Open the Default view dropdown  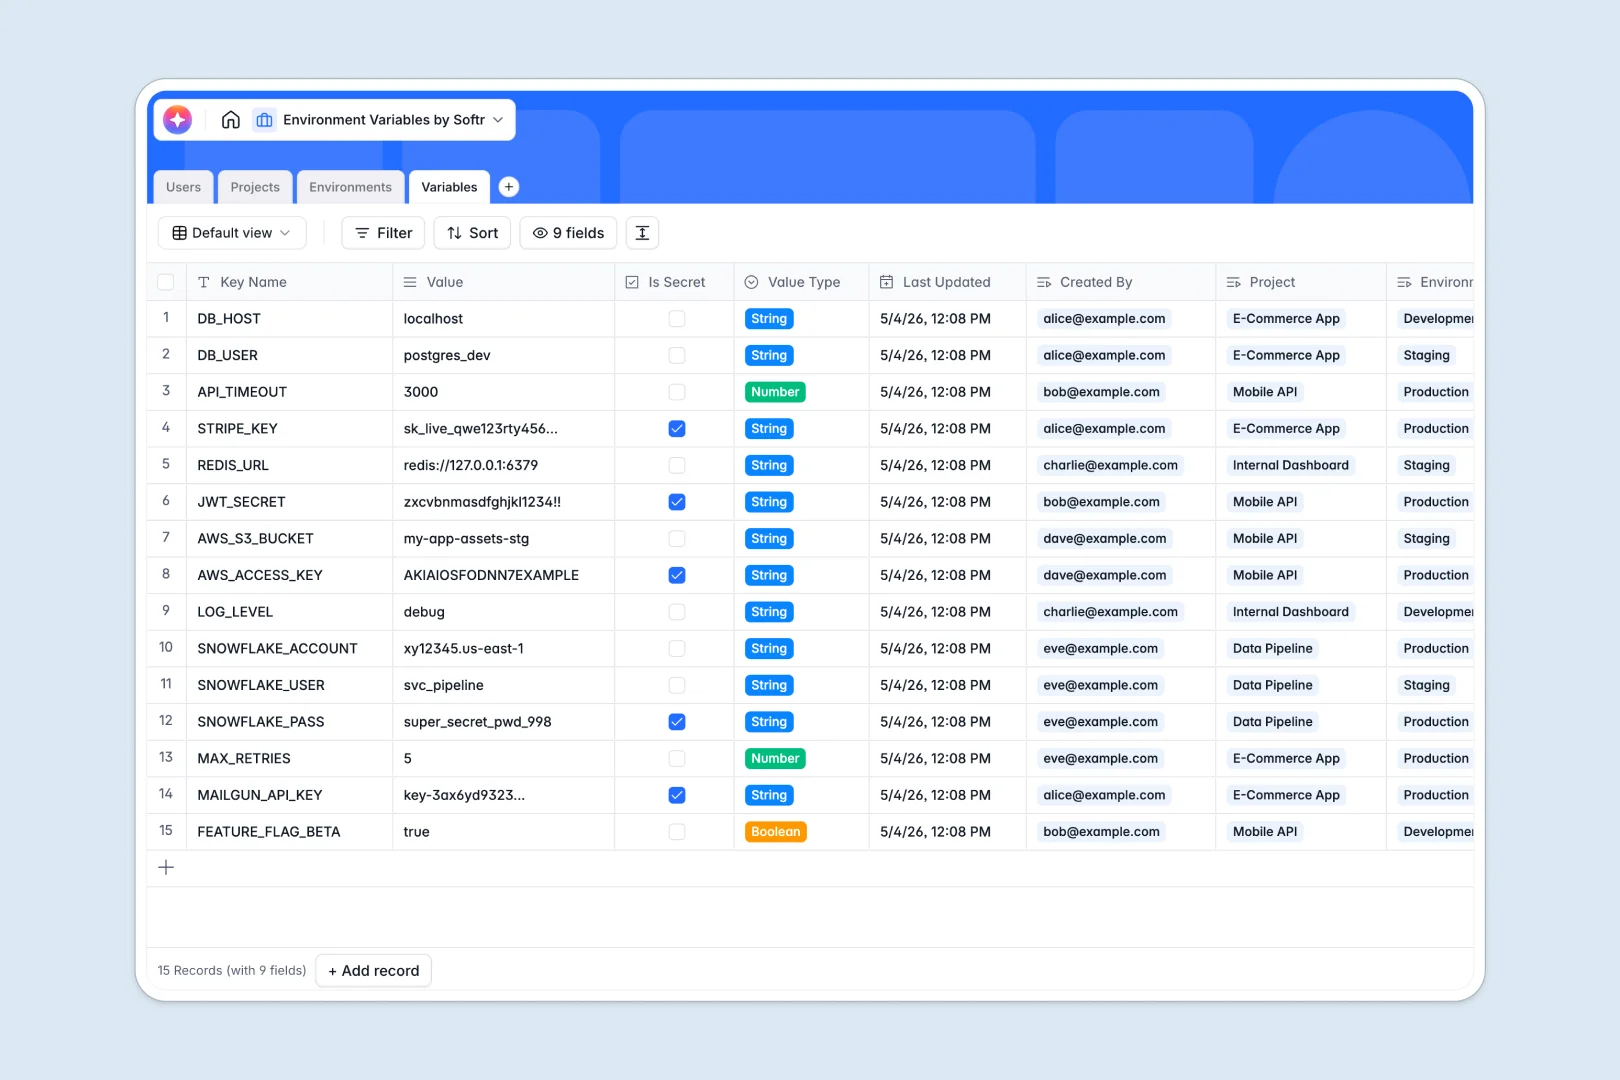[232, 233]
